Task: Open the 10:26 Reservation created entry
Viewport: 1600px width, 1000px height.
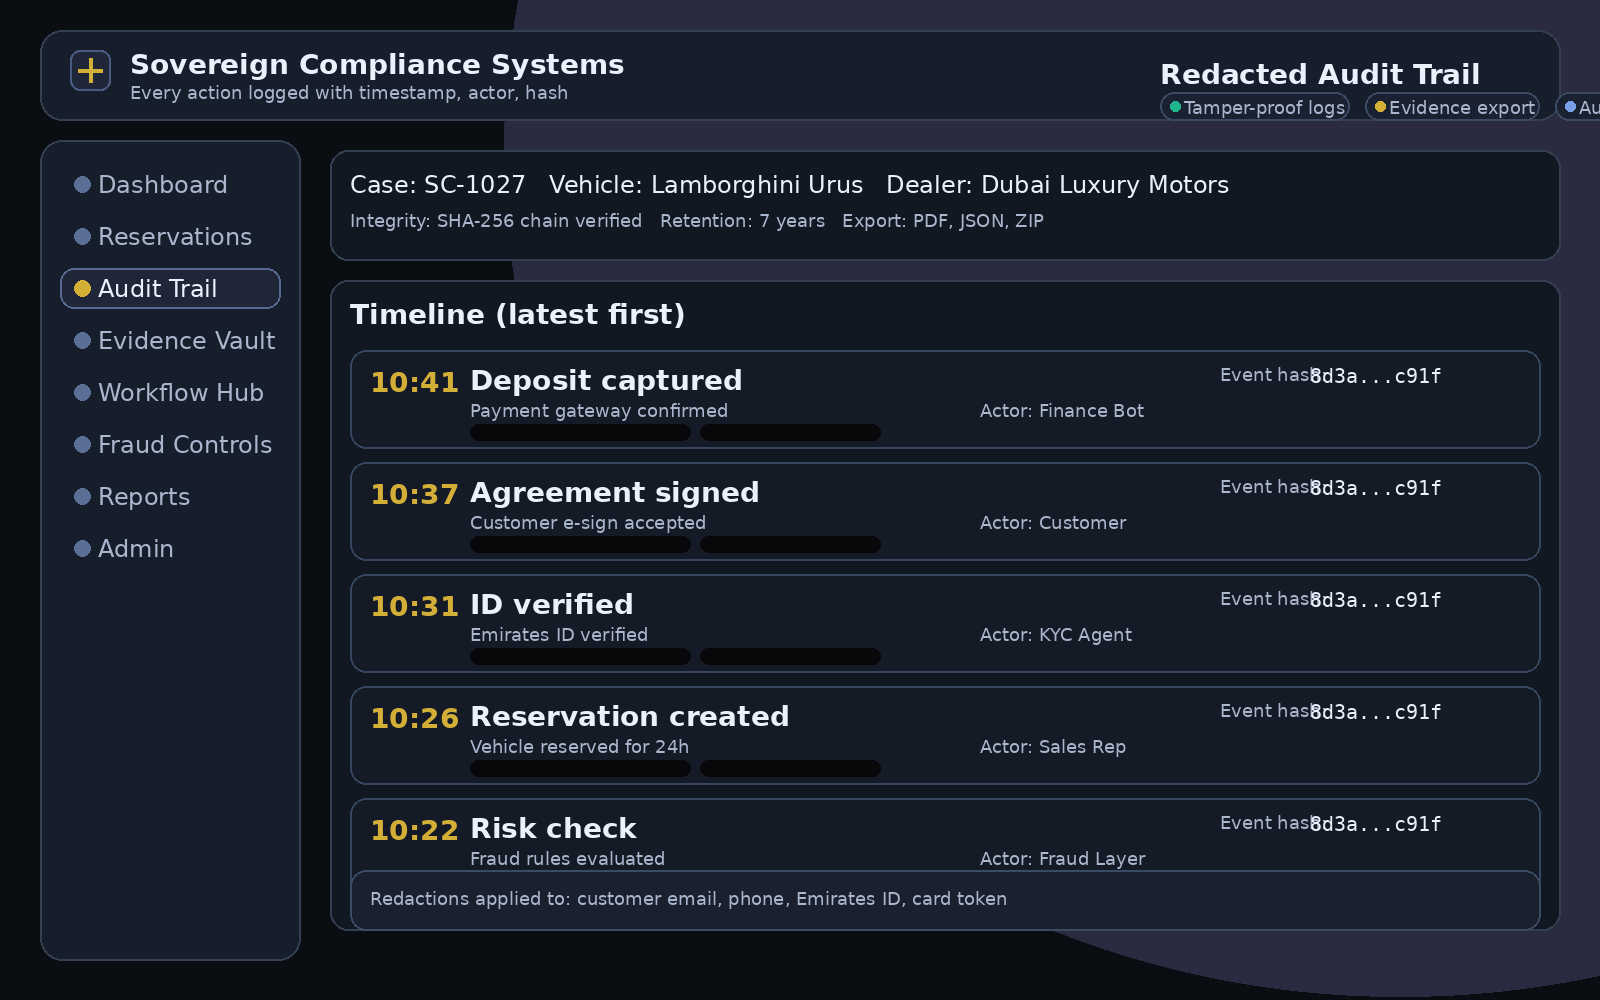Action: (x=944, y=735)
